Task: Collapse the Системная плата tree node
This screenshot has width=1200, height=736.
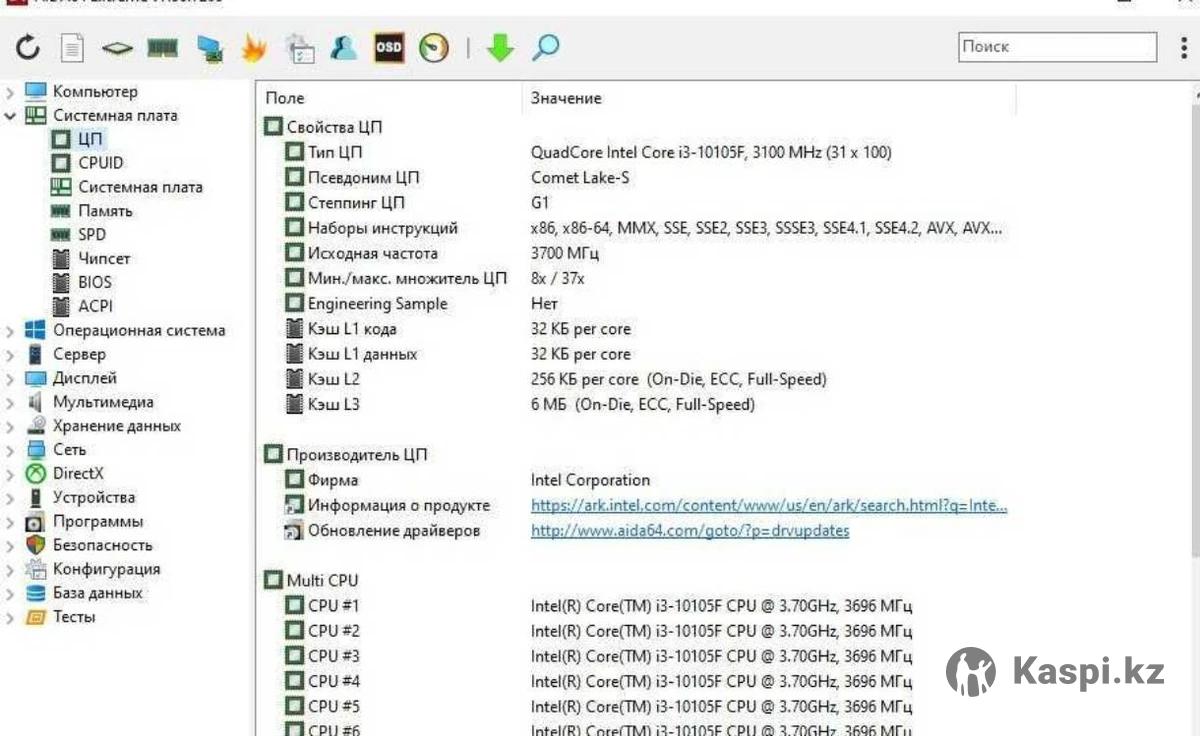Action: [x=10, y=116]
